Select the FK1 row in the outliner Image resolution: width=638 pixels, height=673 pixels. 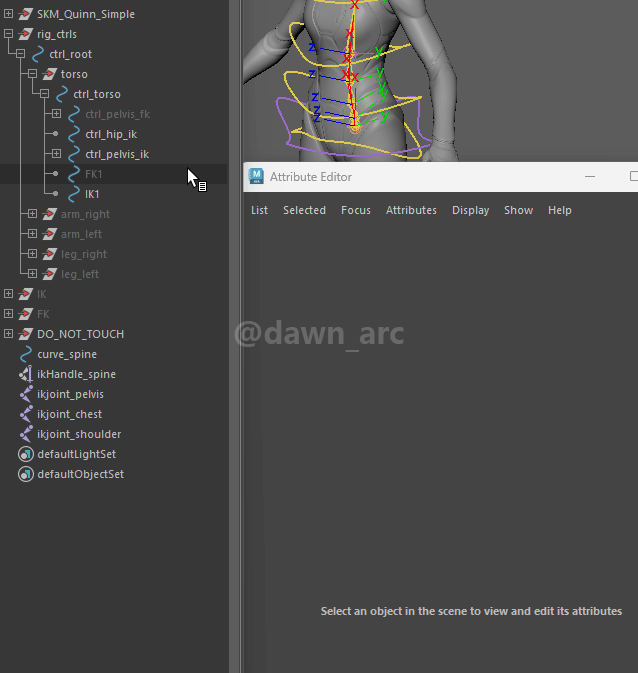[113, 174]
